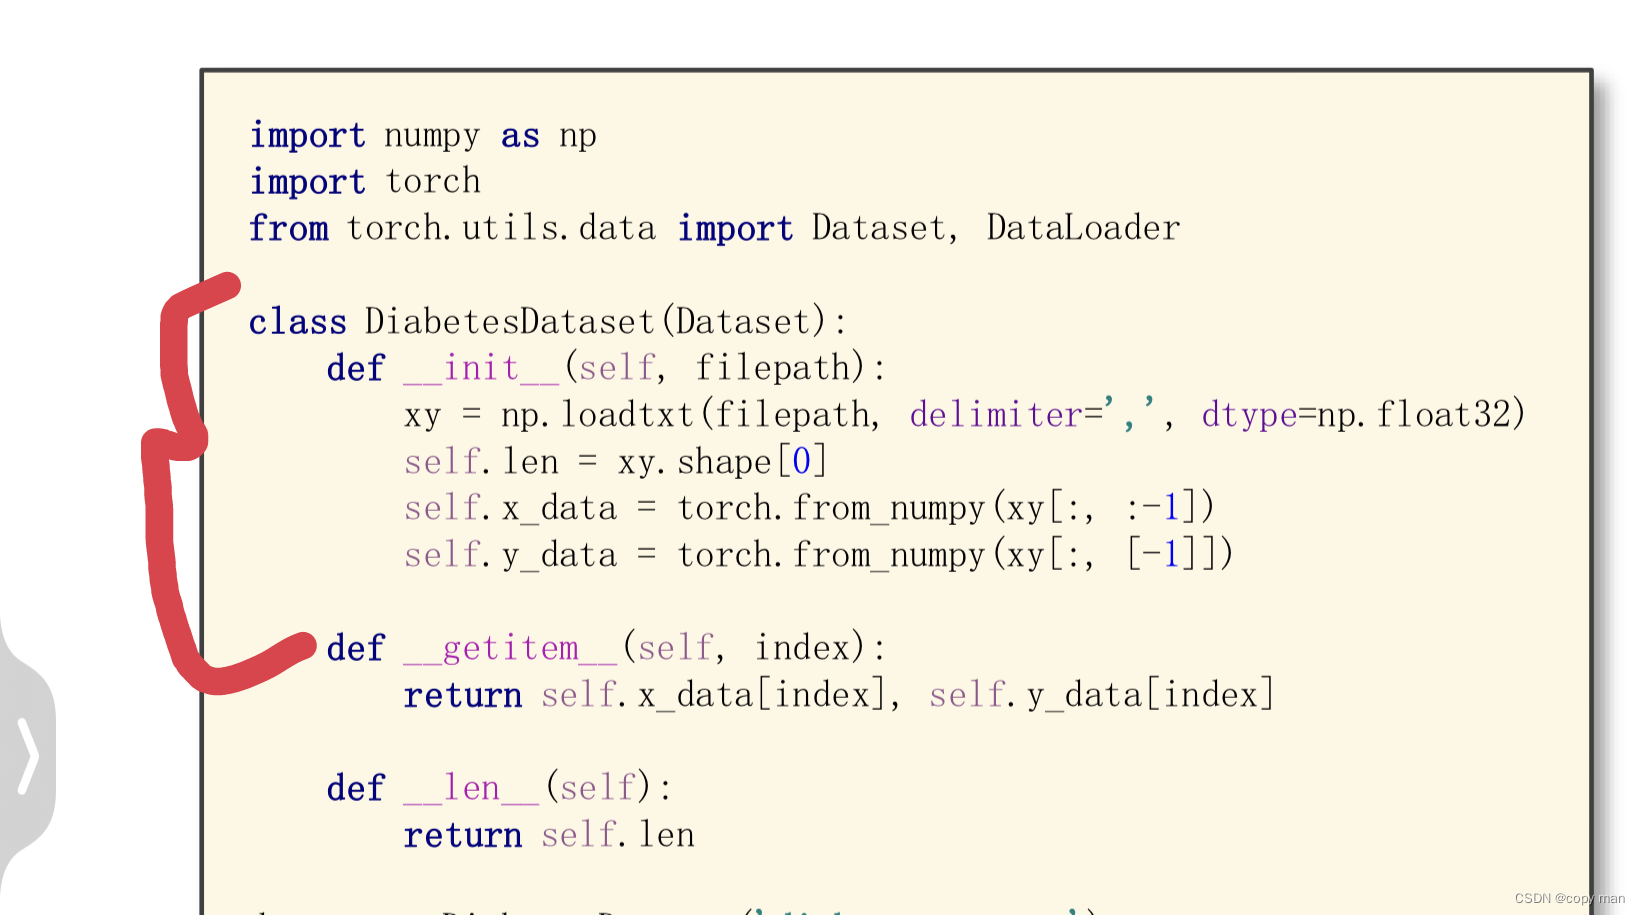
Task: Select the import numpy as np line
Action: (x=420, y=135)
